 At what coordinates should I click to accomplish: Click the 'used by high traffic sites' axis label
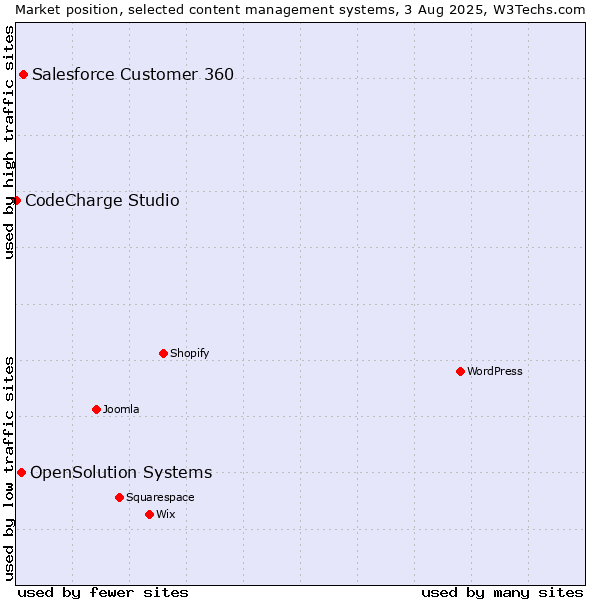pos(8,142)
